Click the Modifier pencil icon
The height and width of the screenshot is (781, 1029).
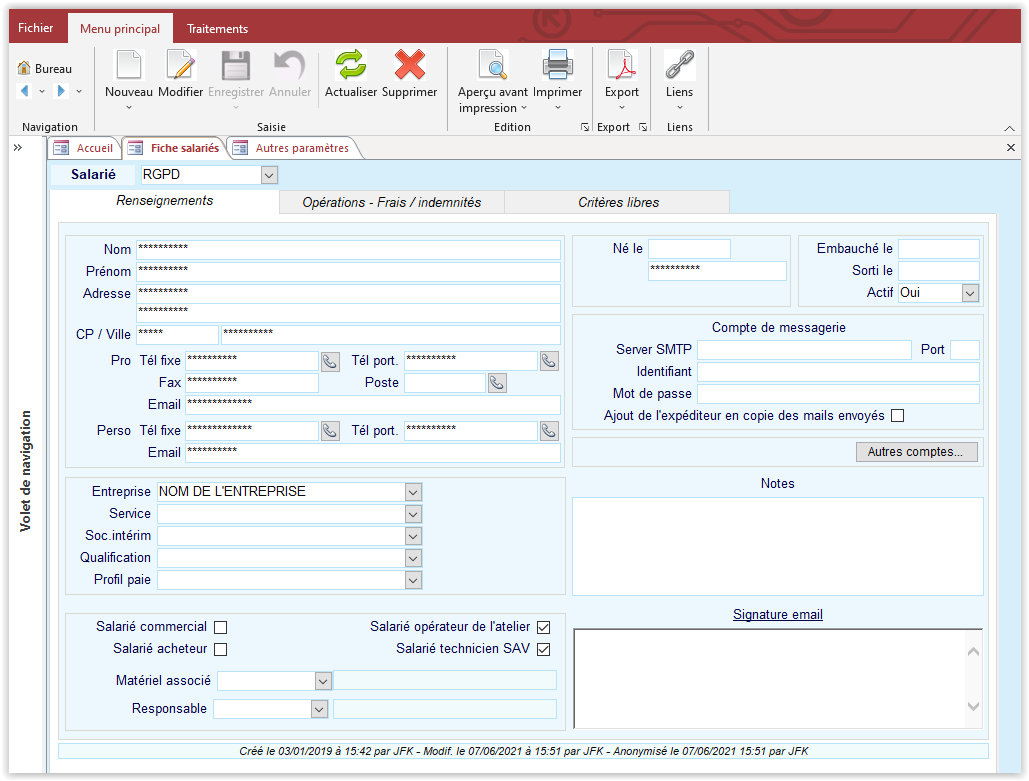click(181, 66)
